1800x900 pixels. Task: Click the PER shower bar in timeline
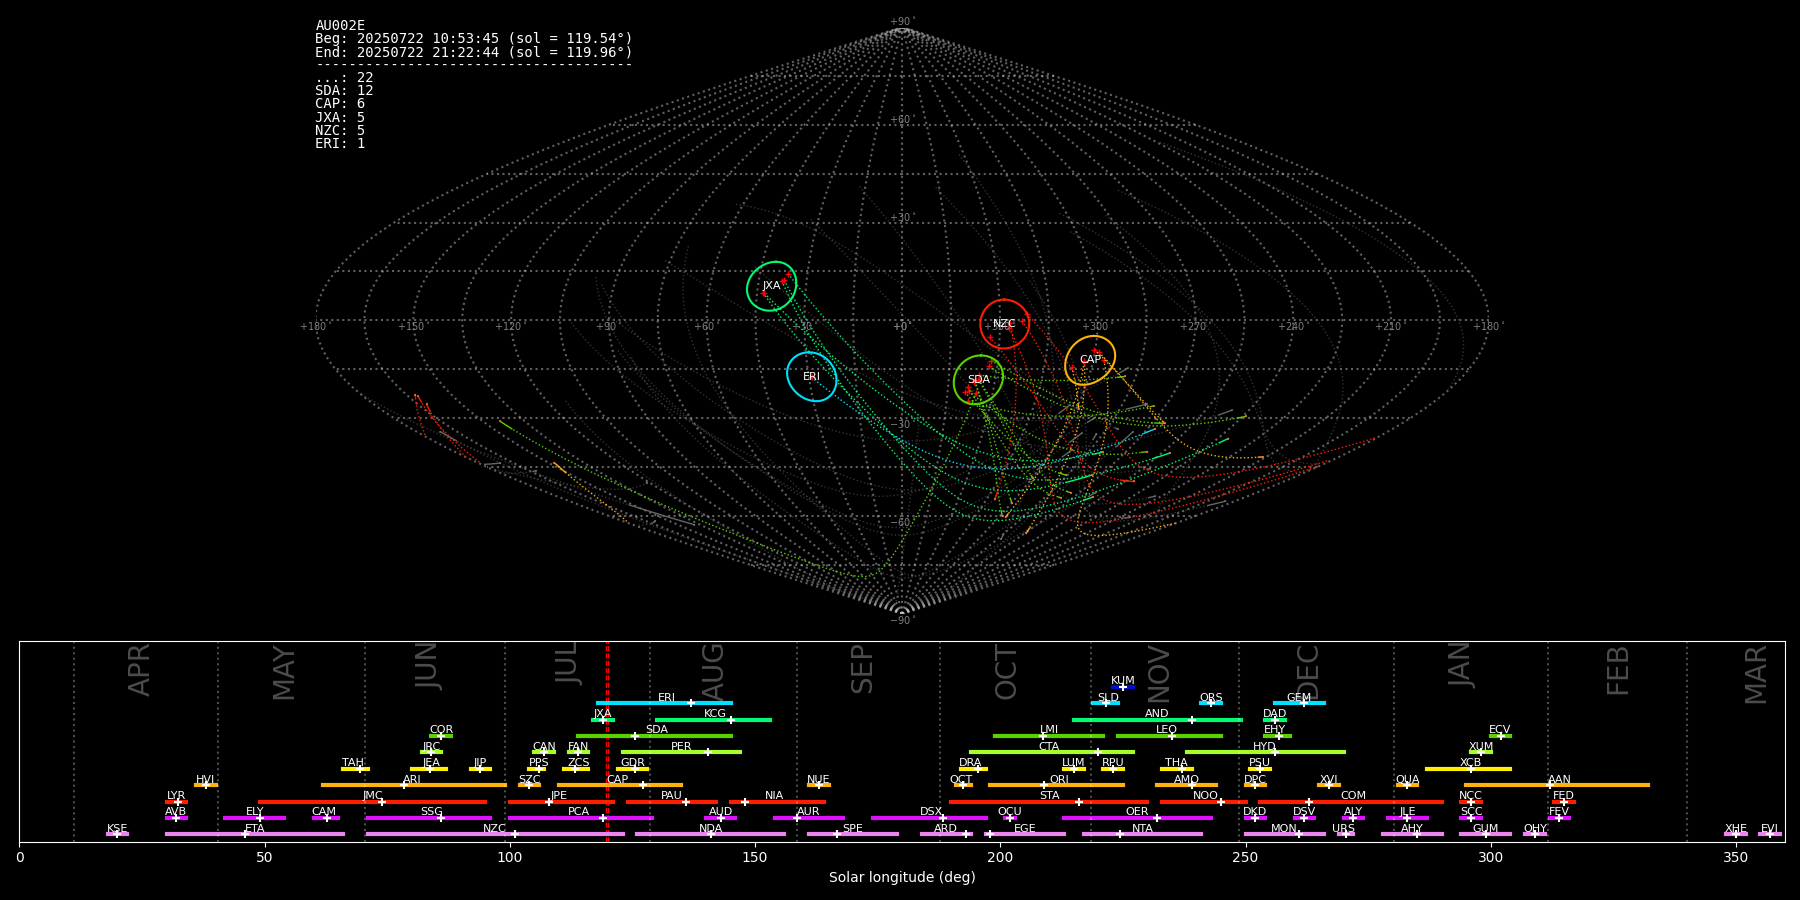click(x=681, y=752)
